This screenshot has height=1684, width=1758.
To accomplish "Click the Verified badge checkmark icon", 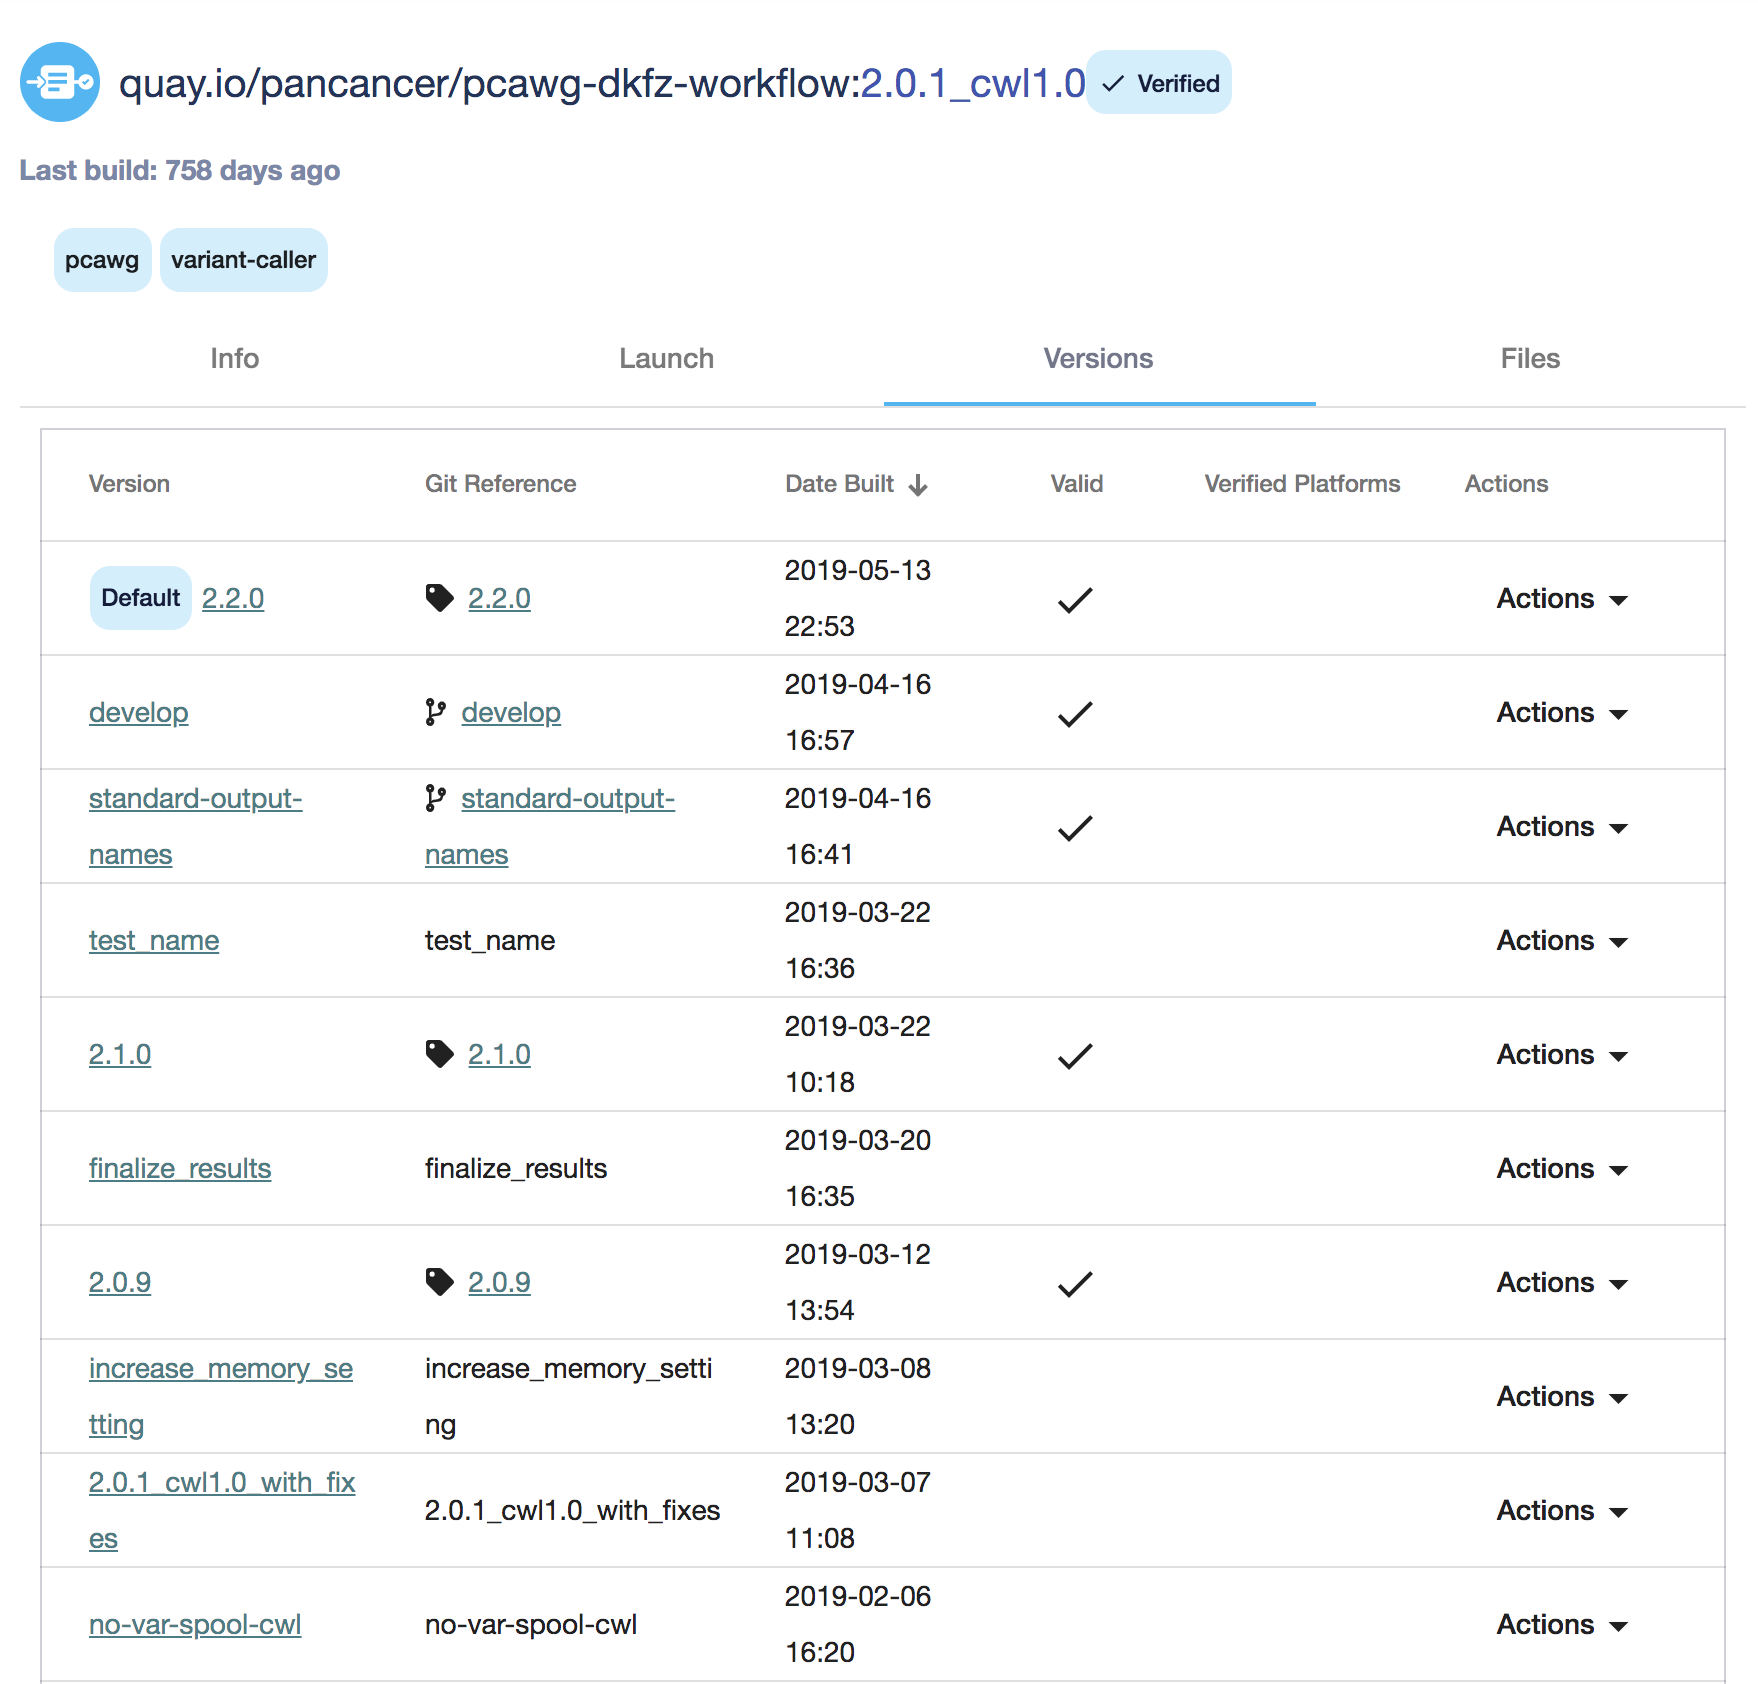I will [x=1113, y=84].
